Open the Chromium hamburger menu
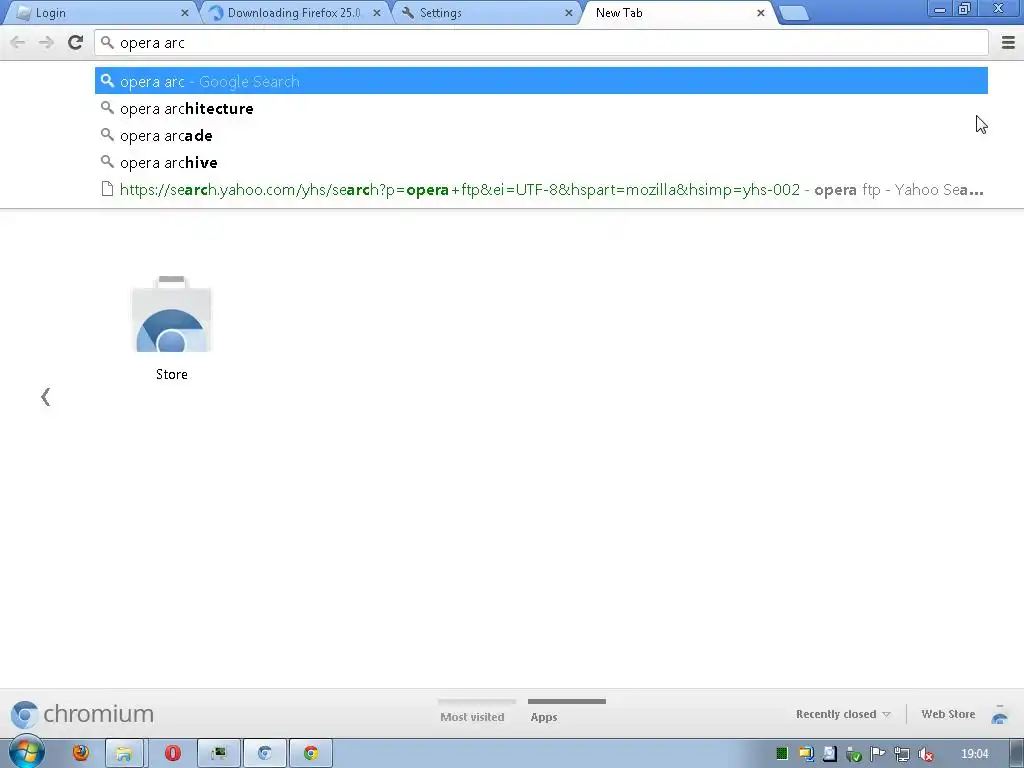Viewport: 1024px width, 768px height. tap(1008, 43)
